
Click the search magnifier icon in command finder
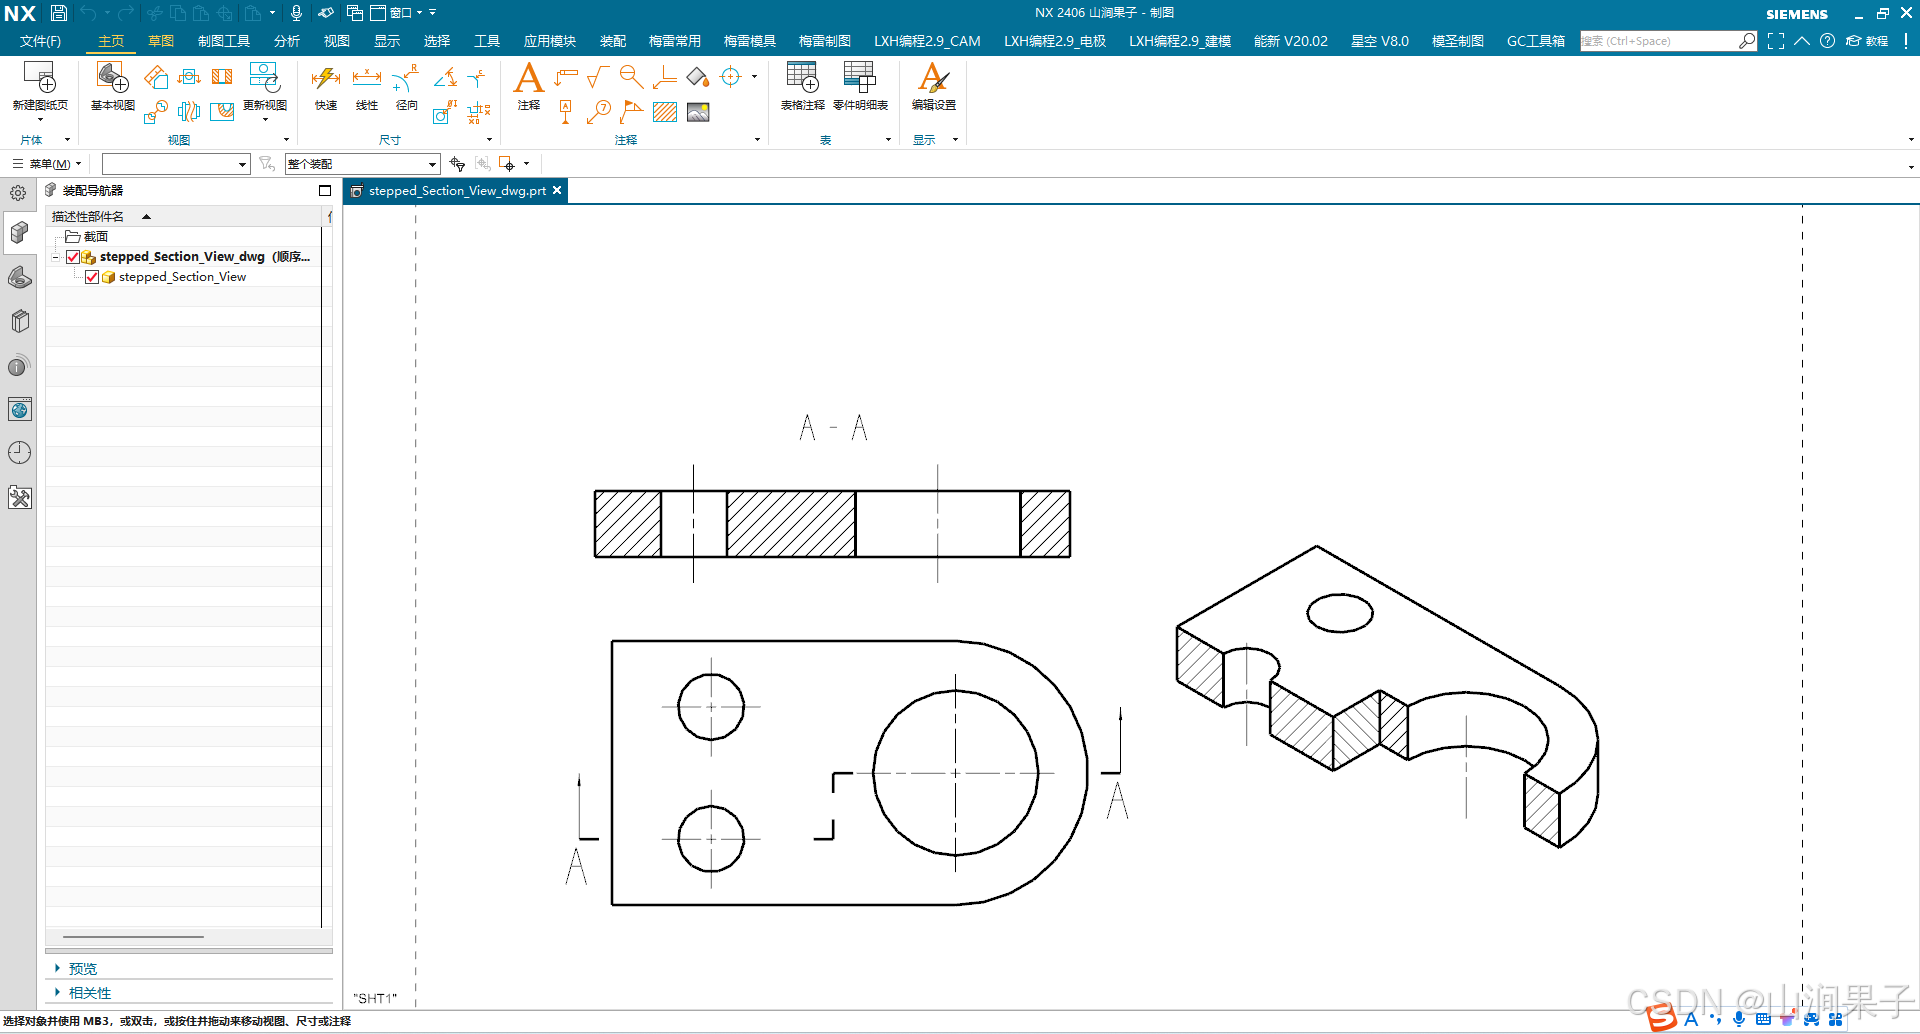pyautogui.click(x=1746, y=41)
